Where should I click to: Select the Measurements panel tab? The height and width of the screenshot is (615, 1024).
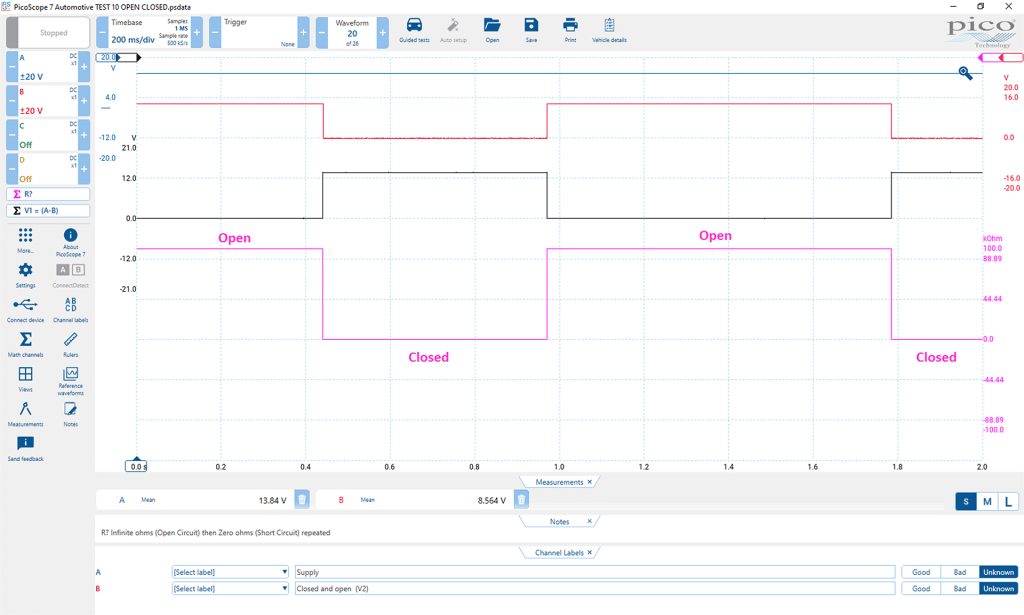coord(559,482)
